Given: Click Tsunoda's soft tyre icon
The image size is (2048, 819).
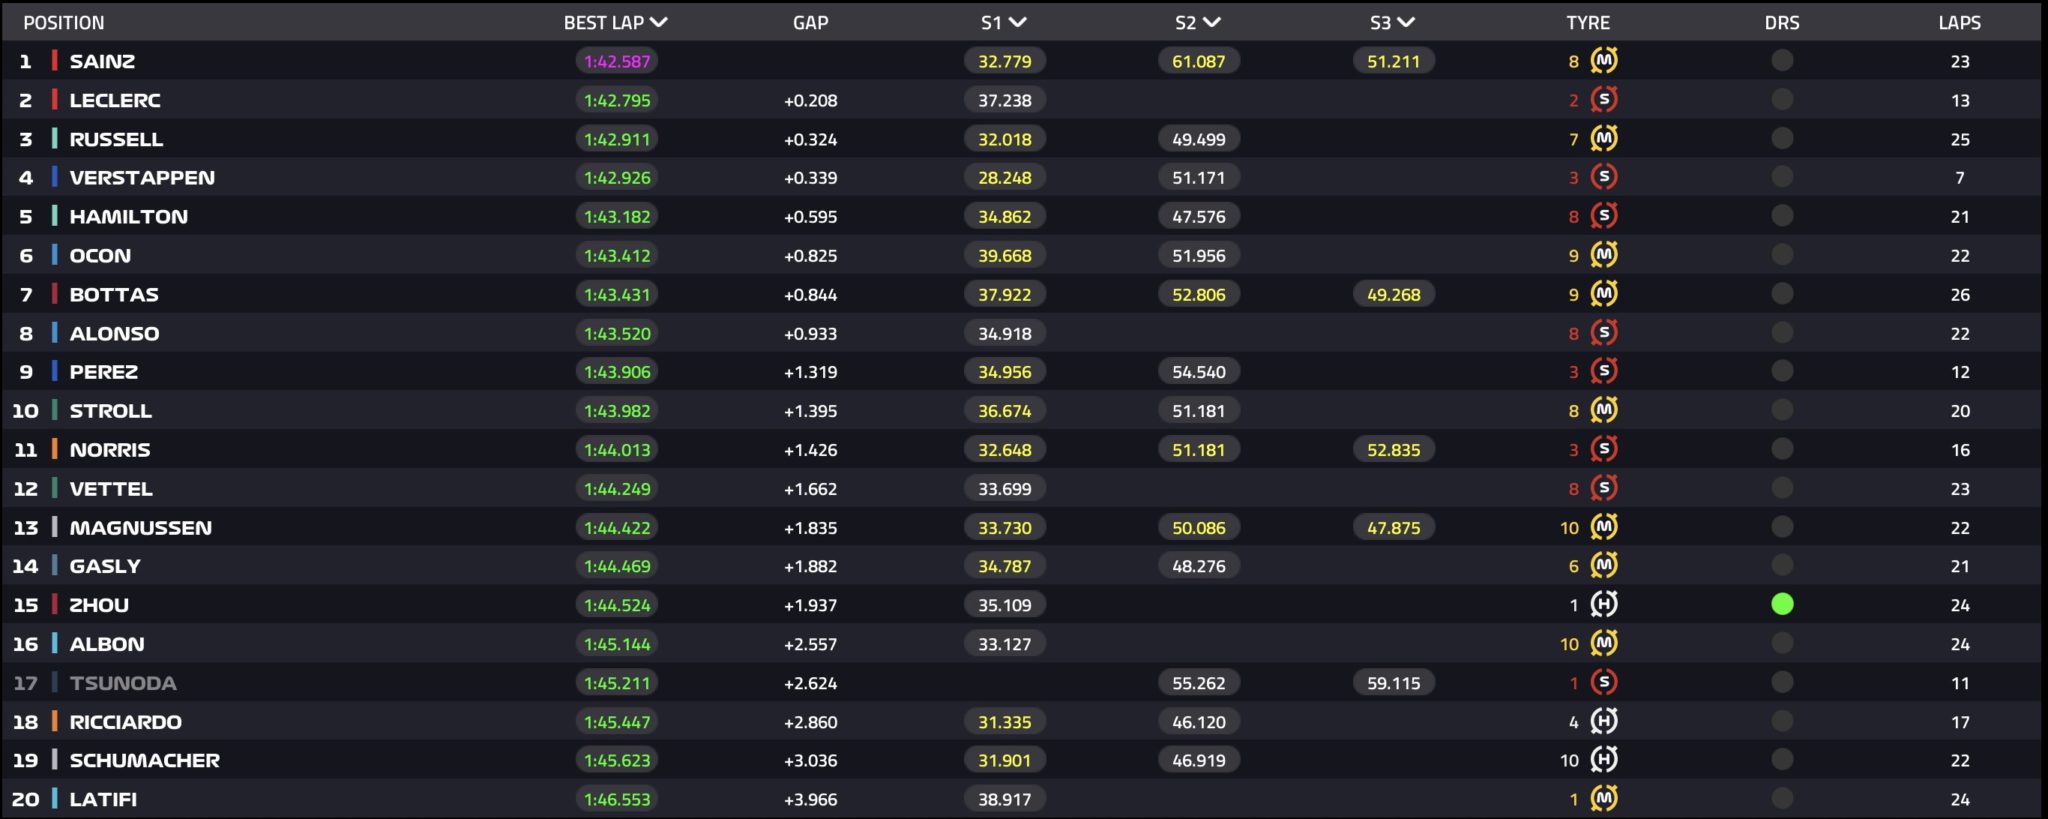Looking at the screenshot, I should tap(1604, 682).
